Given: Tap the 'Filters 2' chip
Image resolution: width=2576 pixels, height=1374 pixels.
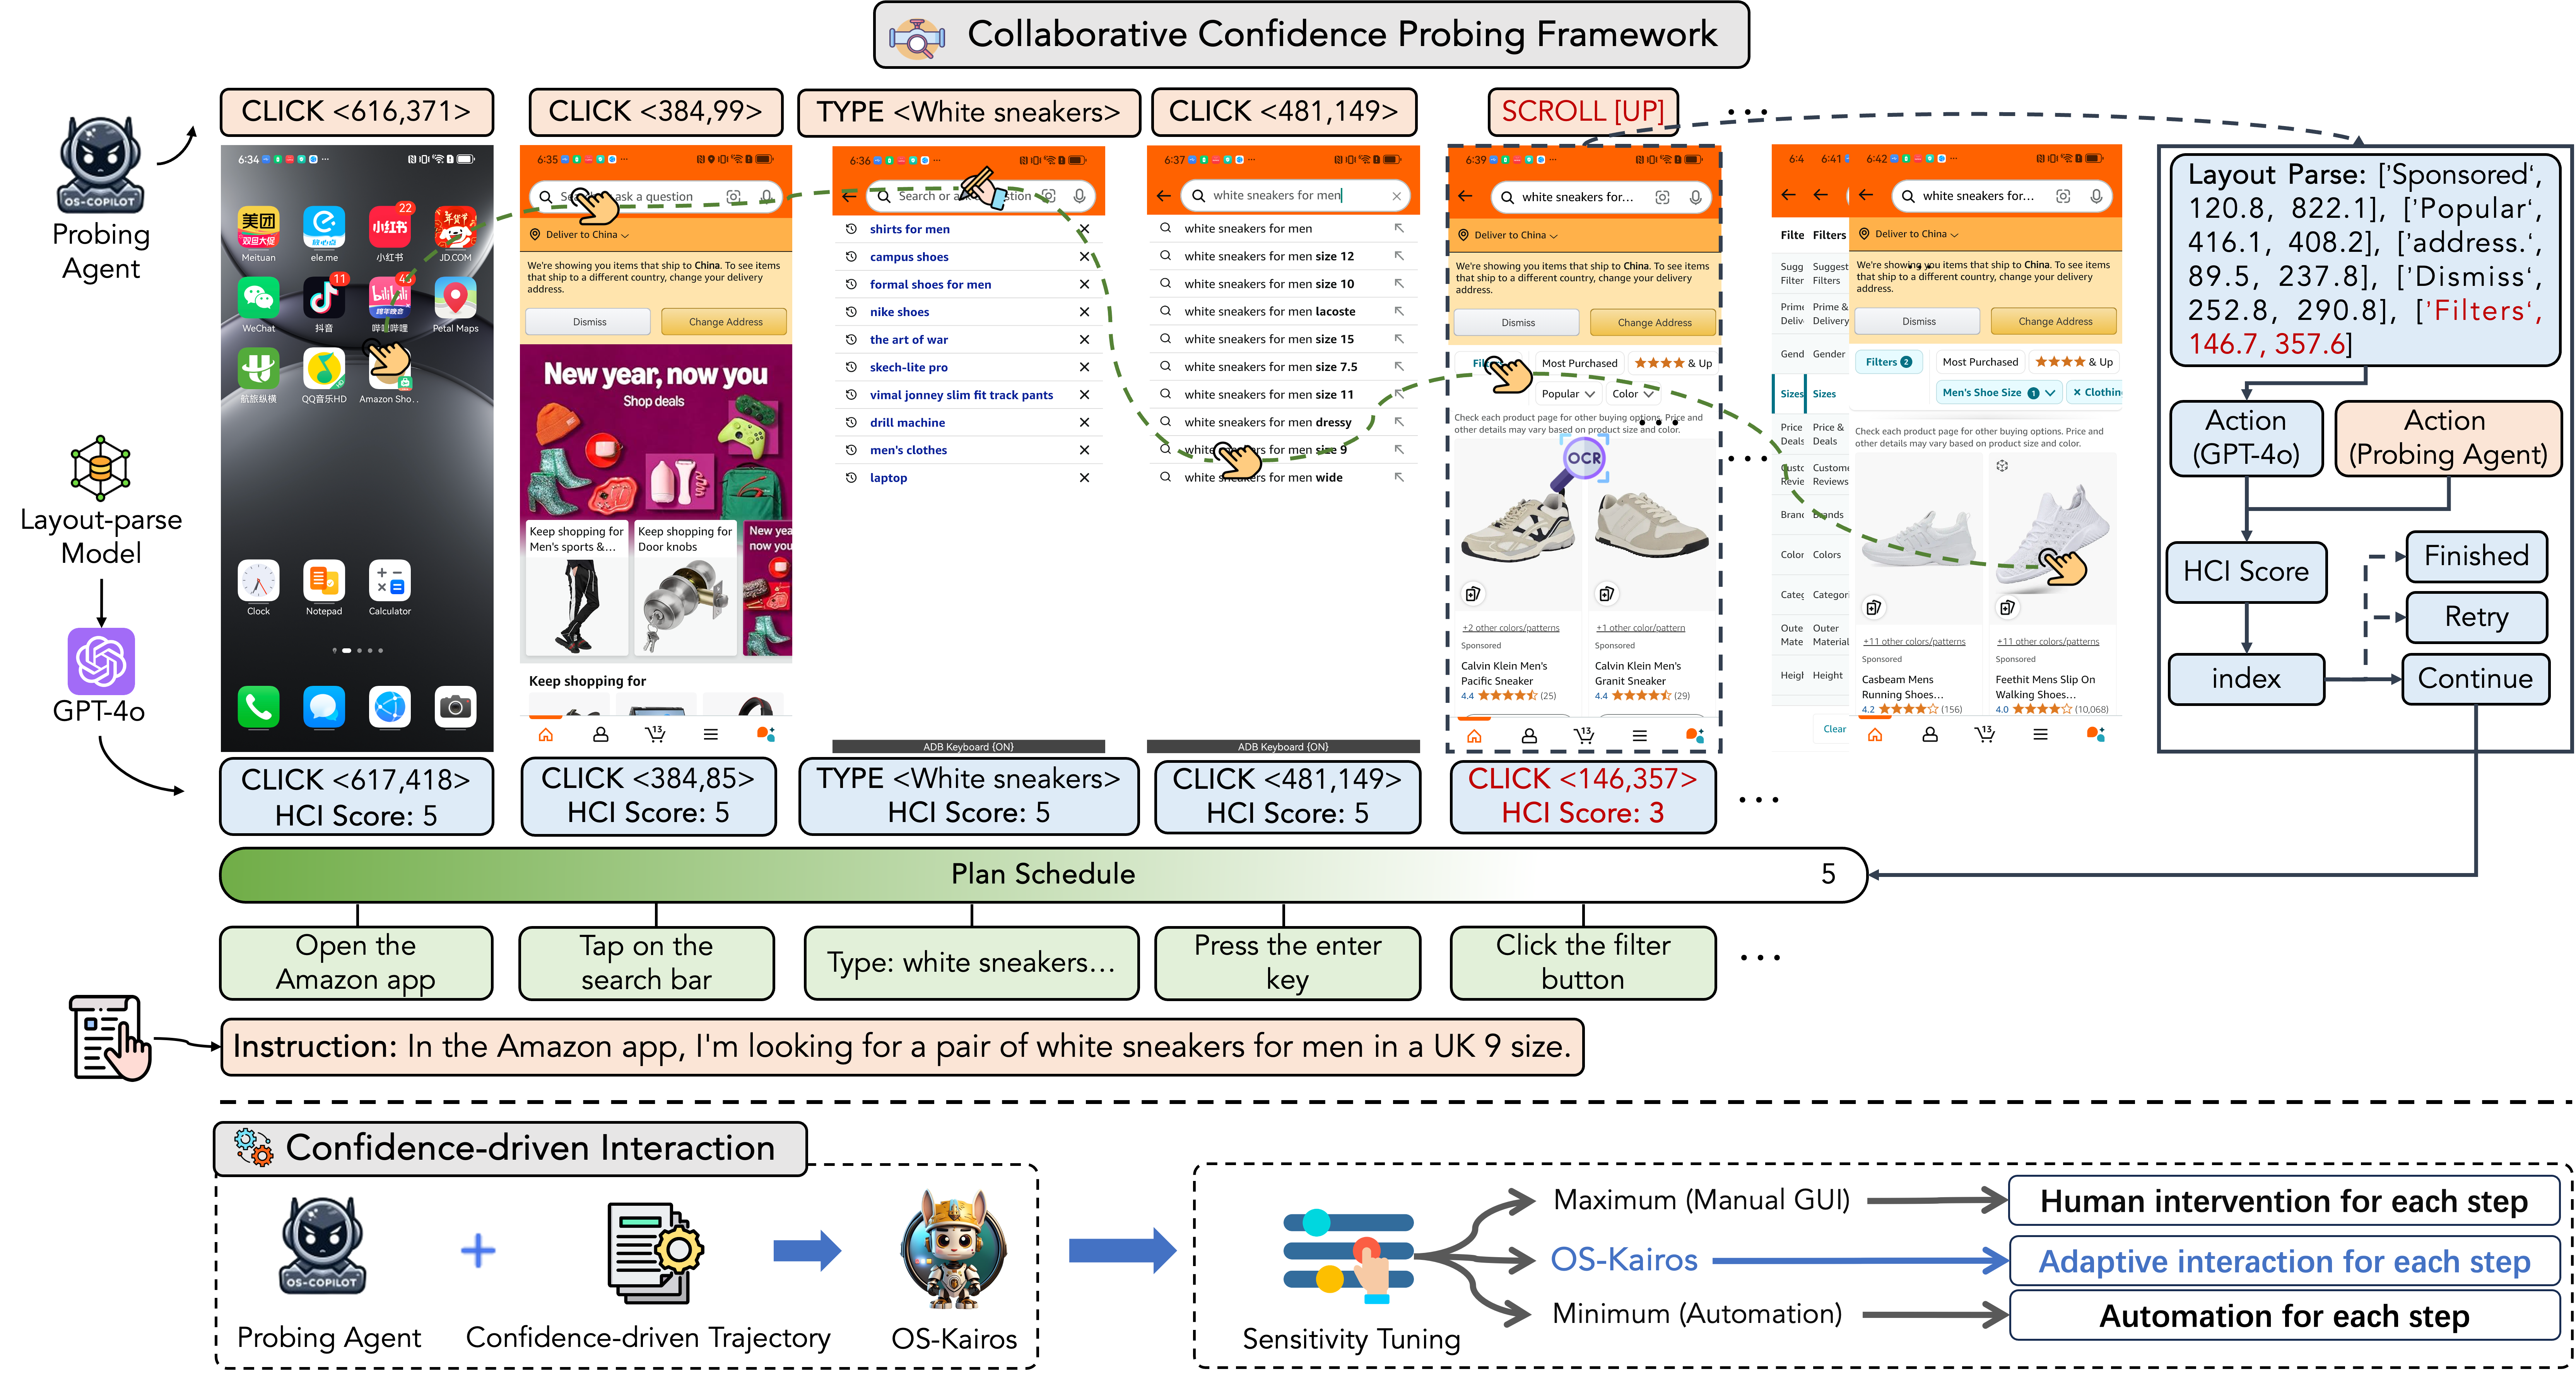Looking at the screenshot, I should click(x=1888, y=362).
